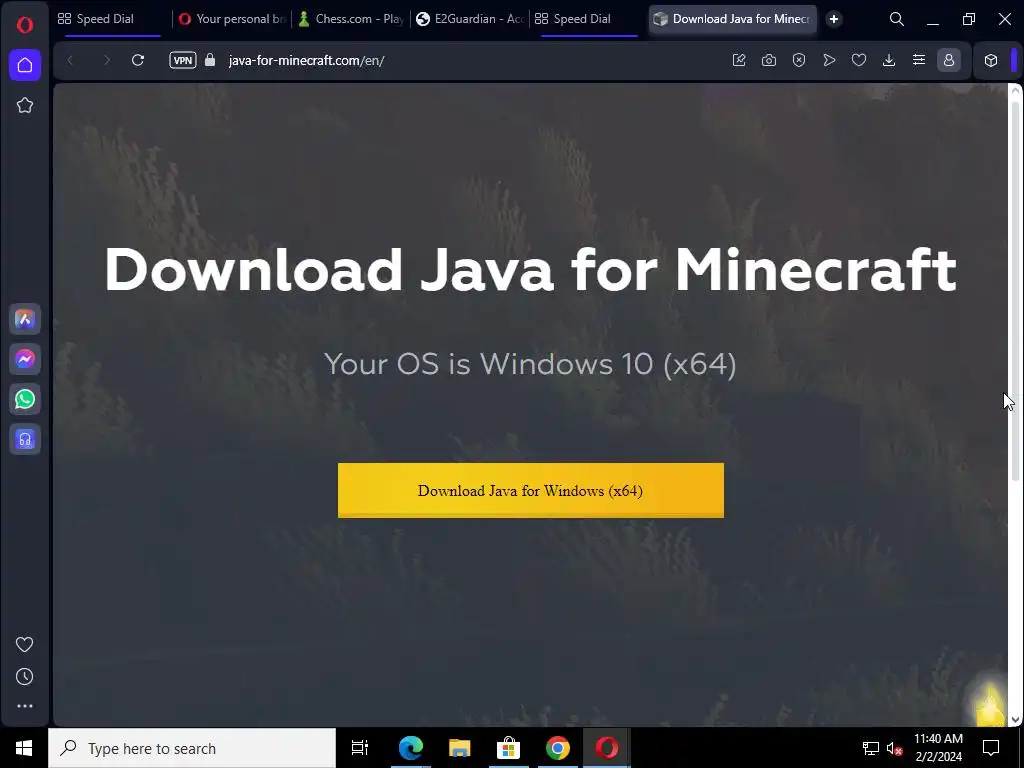Open Easy Setup sliders icon
The image size is (1024, 768).
[x=919, y=60]
